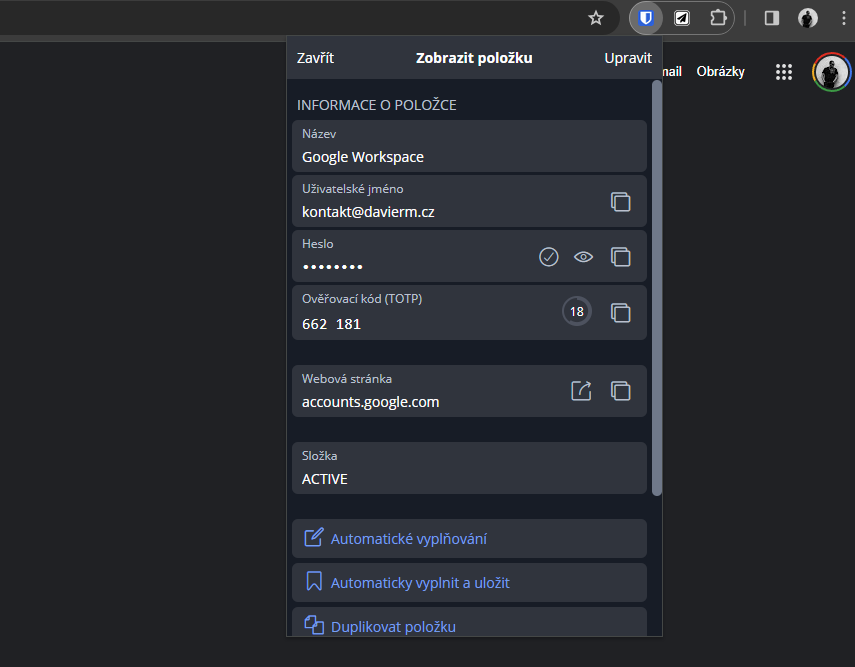Select Duplikovat položku
This screenshot has height=667, width=855.
click(x=469, y=622)
